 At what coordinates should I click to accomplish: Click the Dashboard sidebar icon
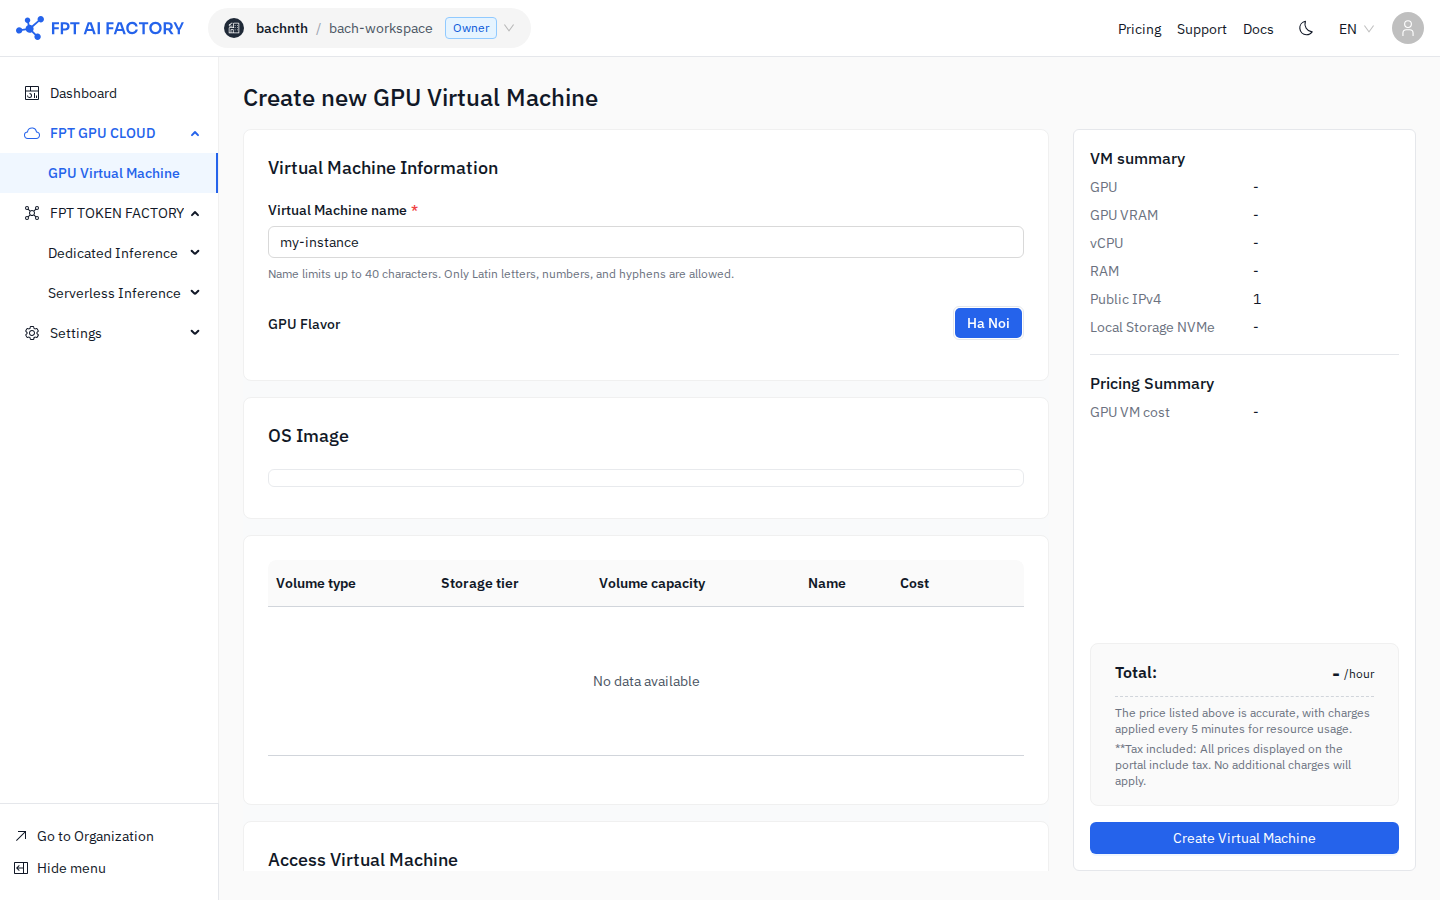point(32,93)
